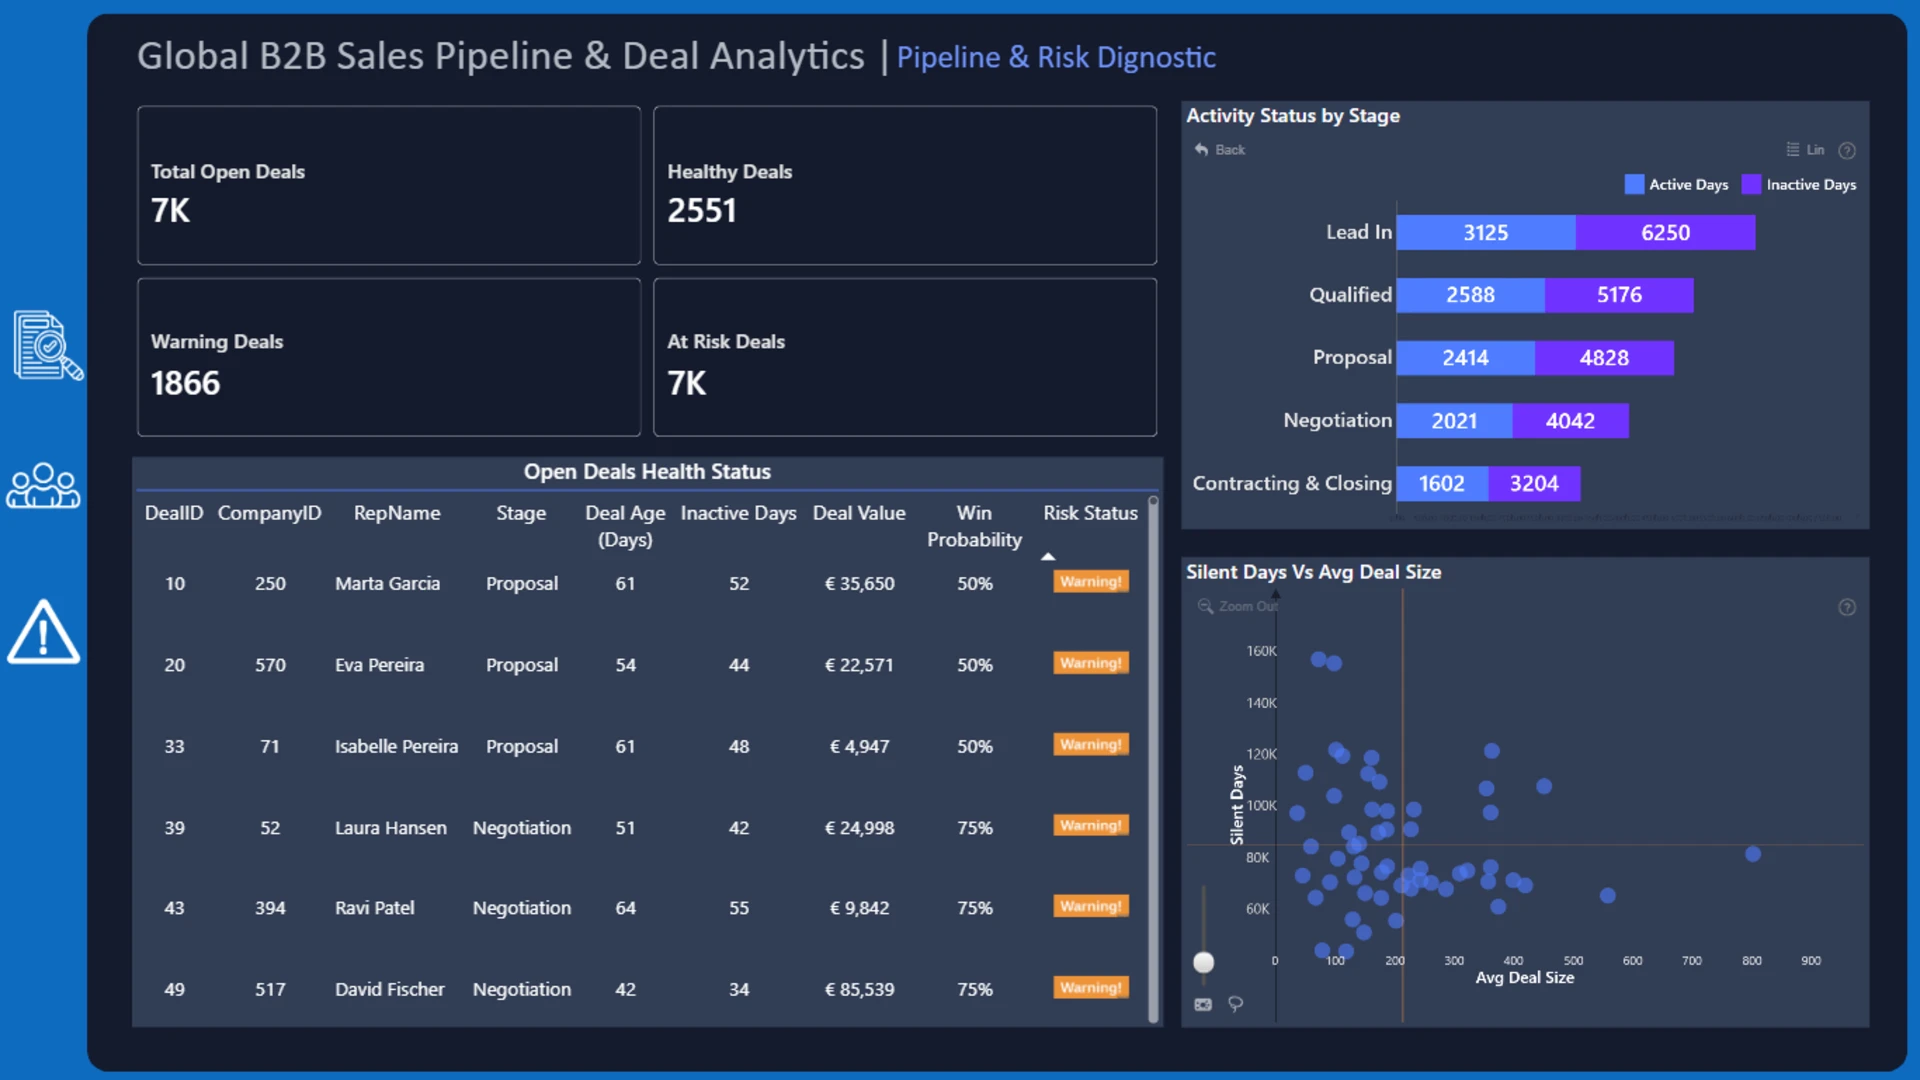Click Zoom Out on the scatter chart
Screen dimensions: 1920x1080
pos(1238,606)
